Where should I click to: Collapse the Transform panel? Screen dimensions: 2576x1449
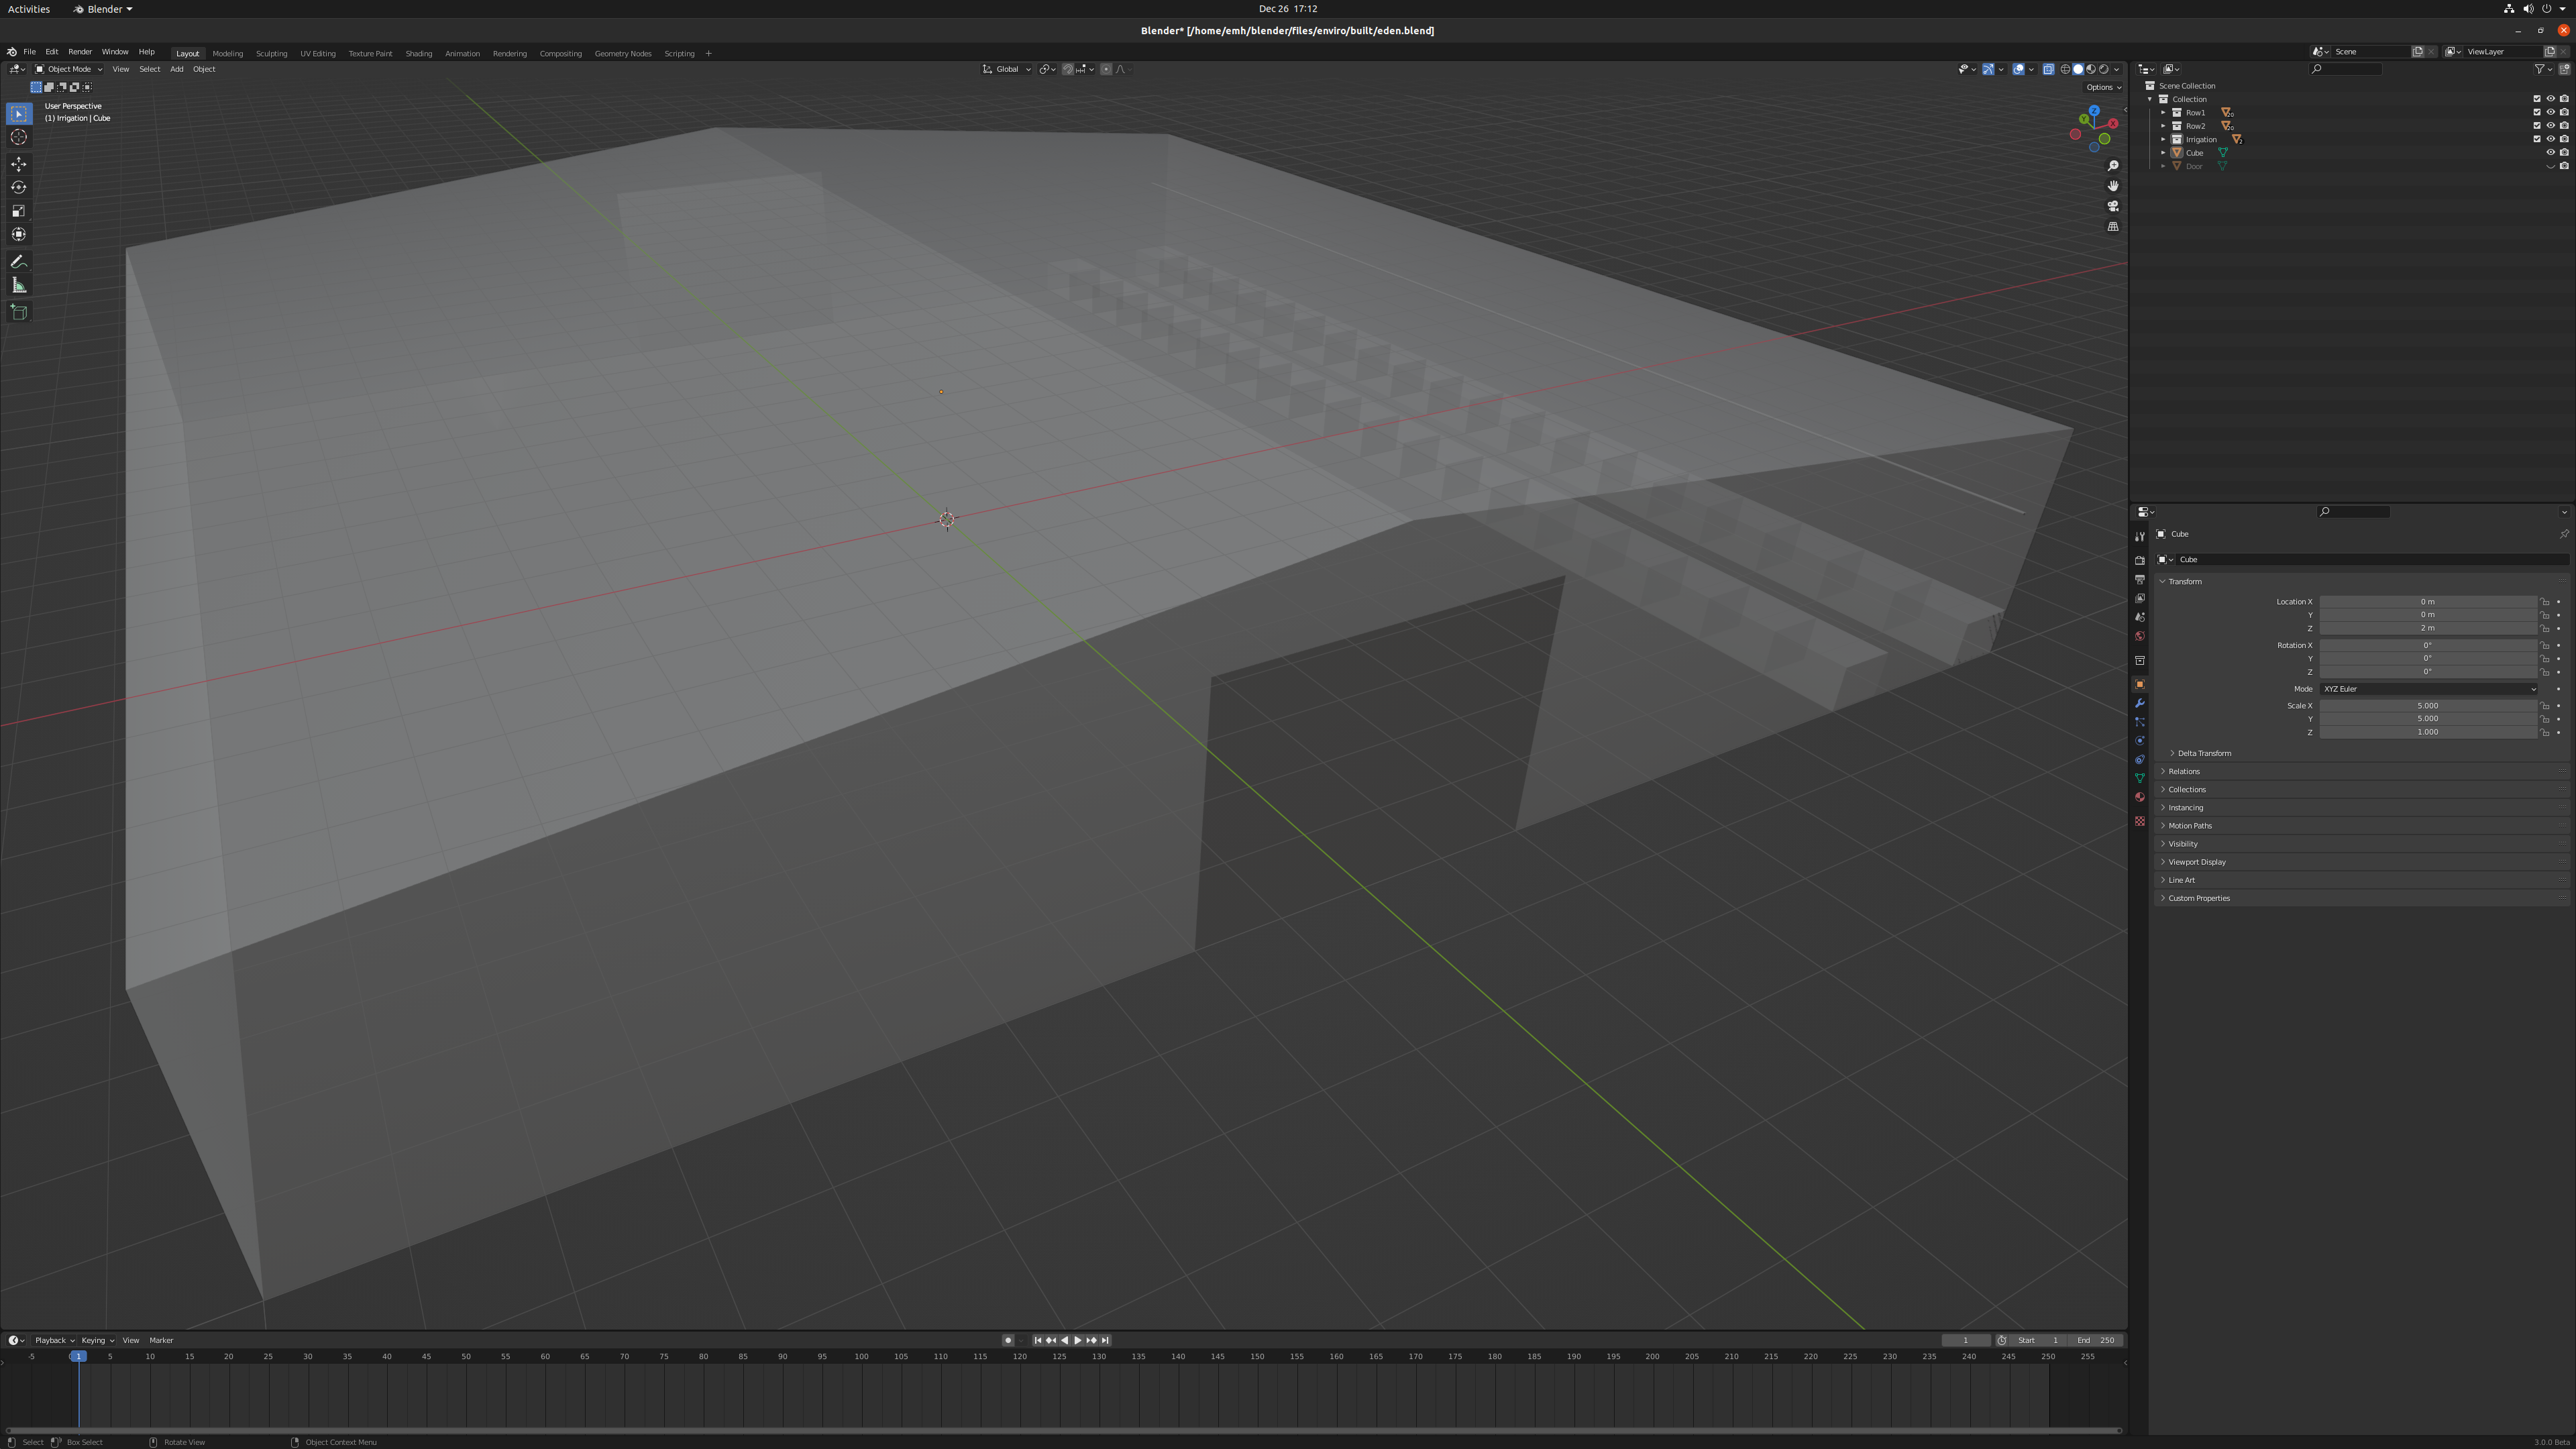click(2180, 582)
